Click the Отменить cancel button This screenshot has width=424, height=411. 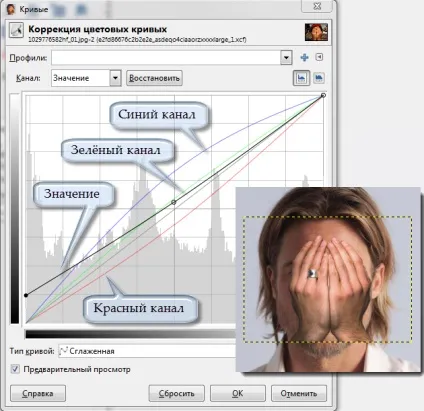coord(299,393)
